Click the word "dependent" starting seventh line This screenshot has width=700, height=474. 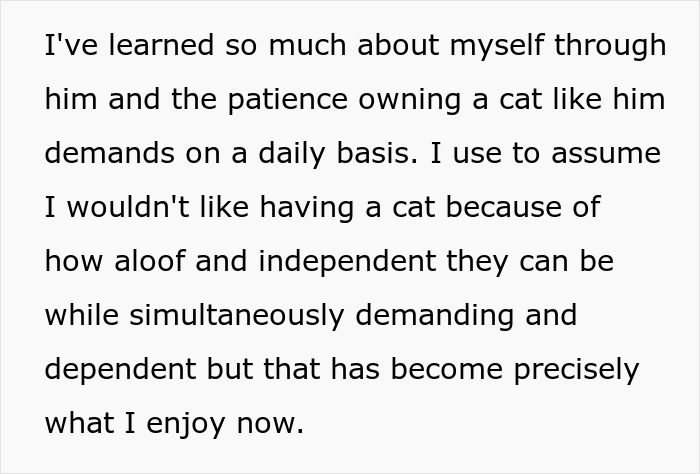[121, 370]
